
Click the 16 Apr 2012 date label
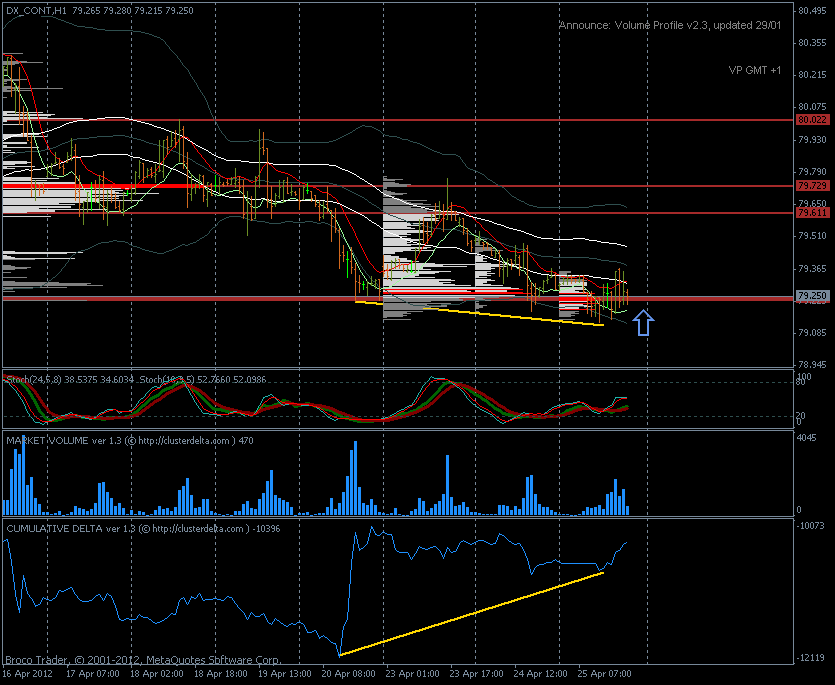tap(29, 673)
